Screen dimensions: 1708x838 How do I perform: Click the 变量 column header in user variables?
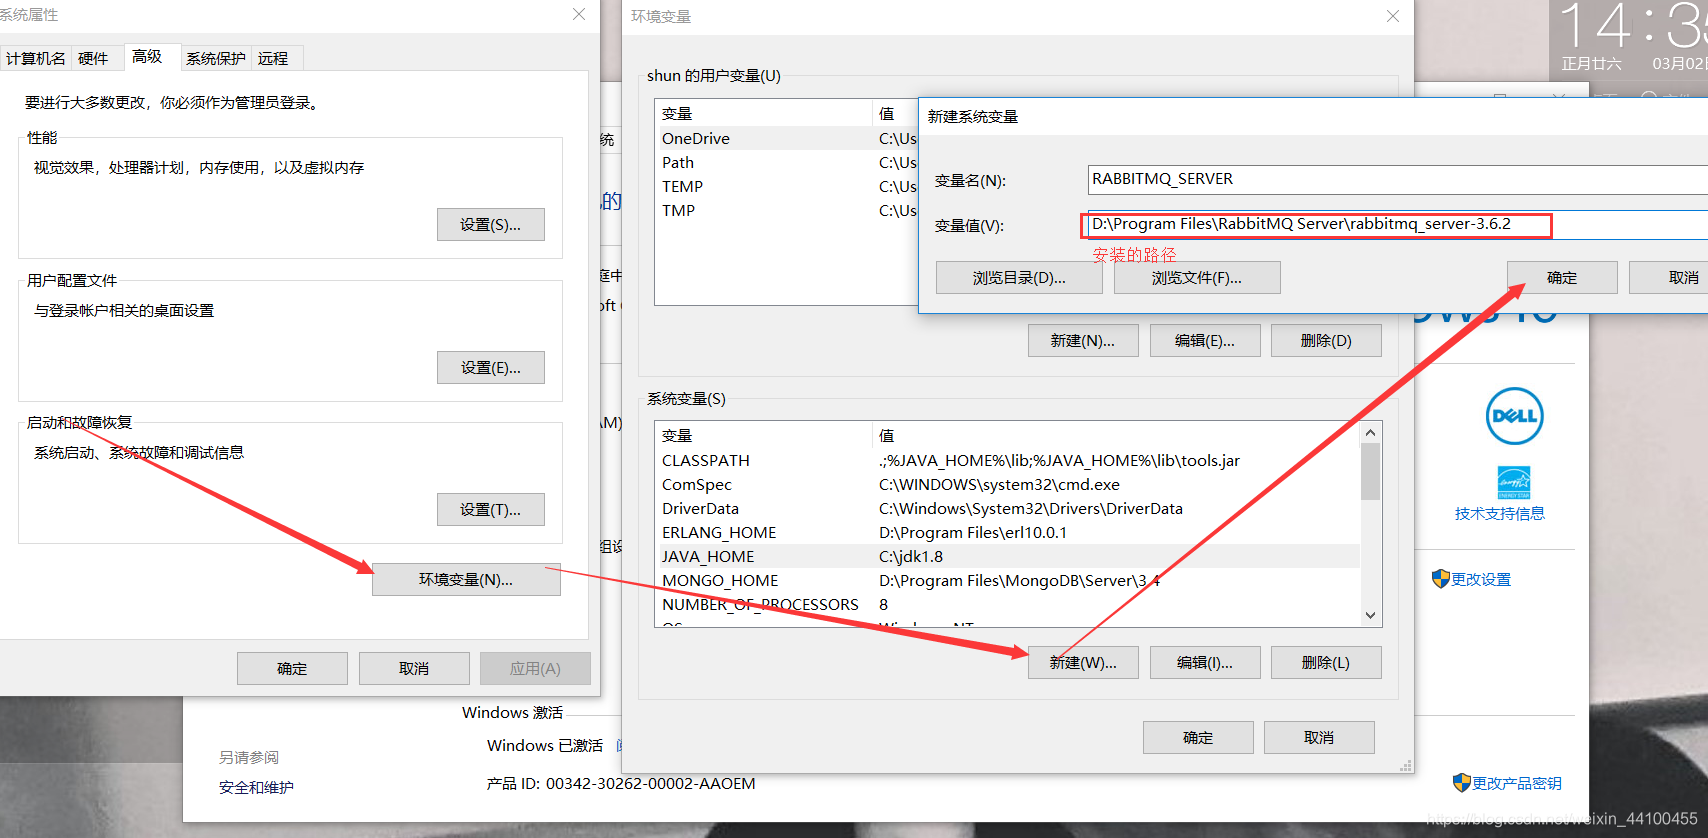pos(764,114)
